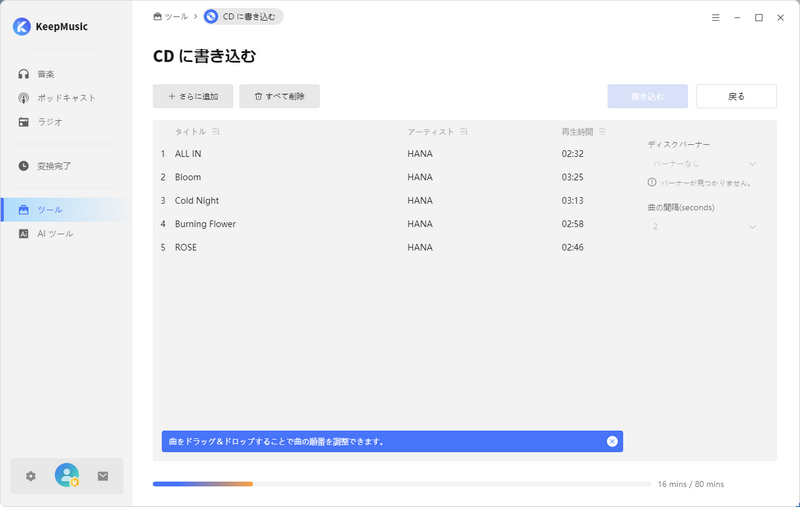Click HANA artist in ROSE row
The width and height of the screenshot is (800, 507).
tap(420, 247)
